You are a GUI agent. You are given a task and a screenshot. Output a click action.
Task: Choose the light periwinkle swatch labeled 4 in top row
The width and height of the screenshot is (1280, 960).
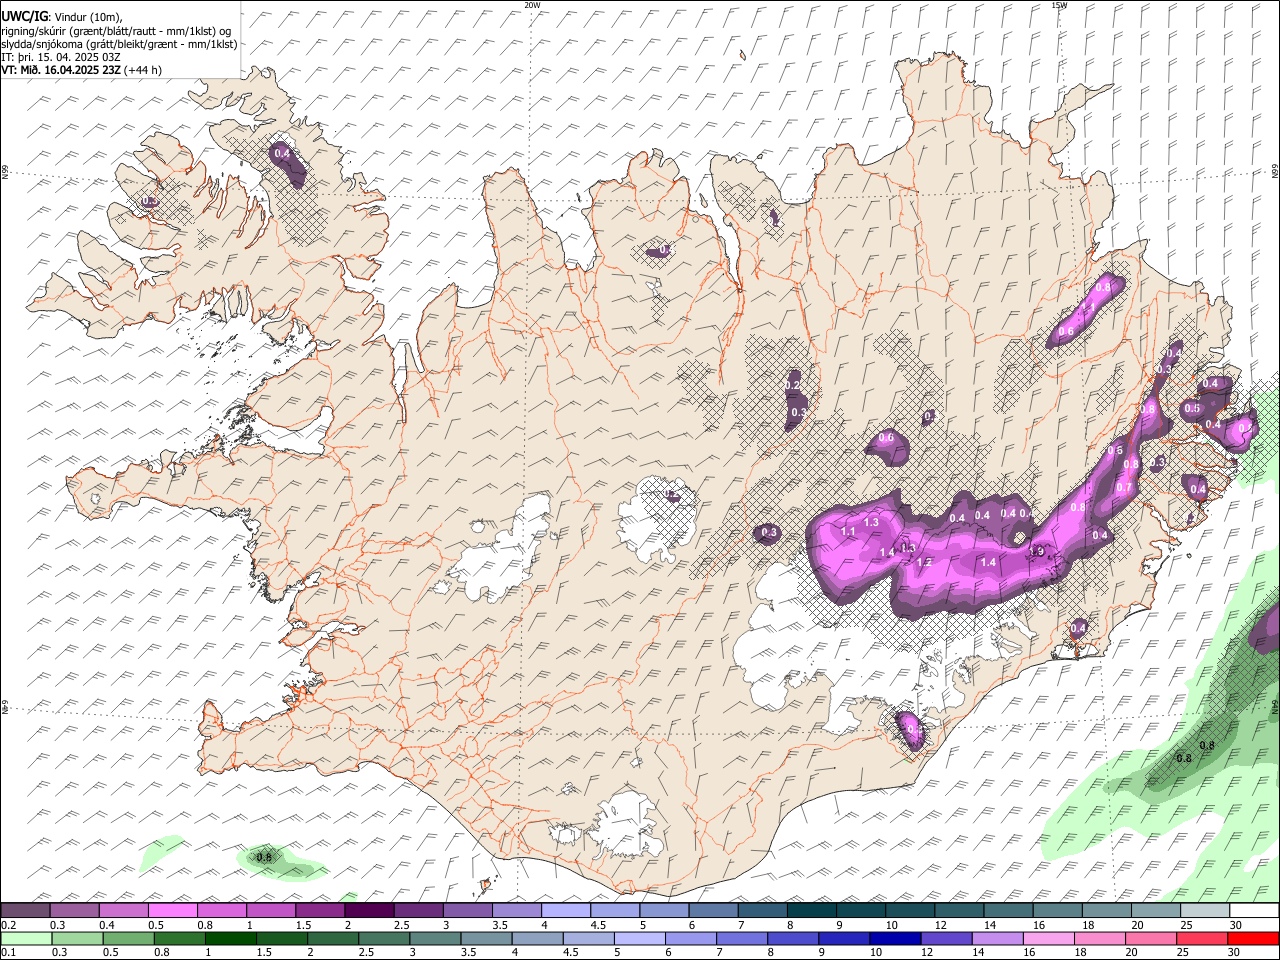pyautogui.click(x=566, y=910)
